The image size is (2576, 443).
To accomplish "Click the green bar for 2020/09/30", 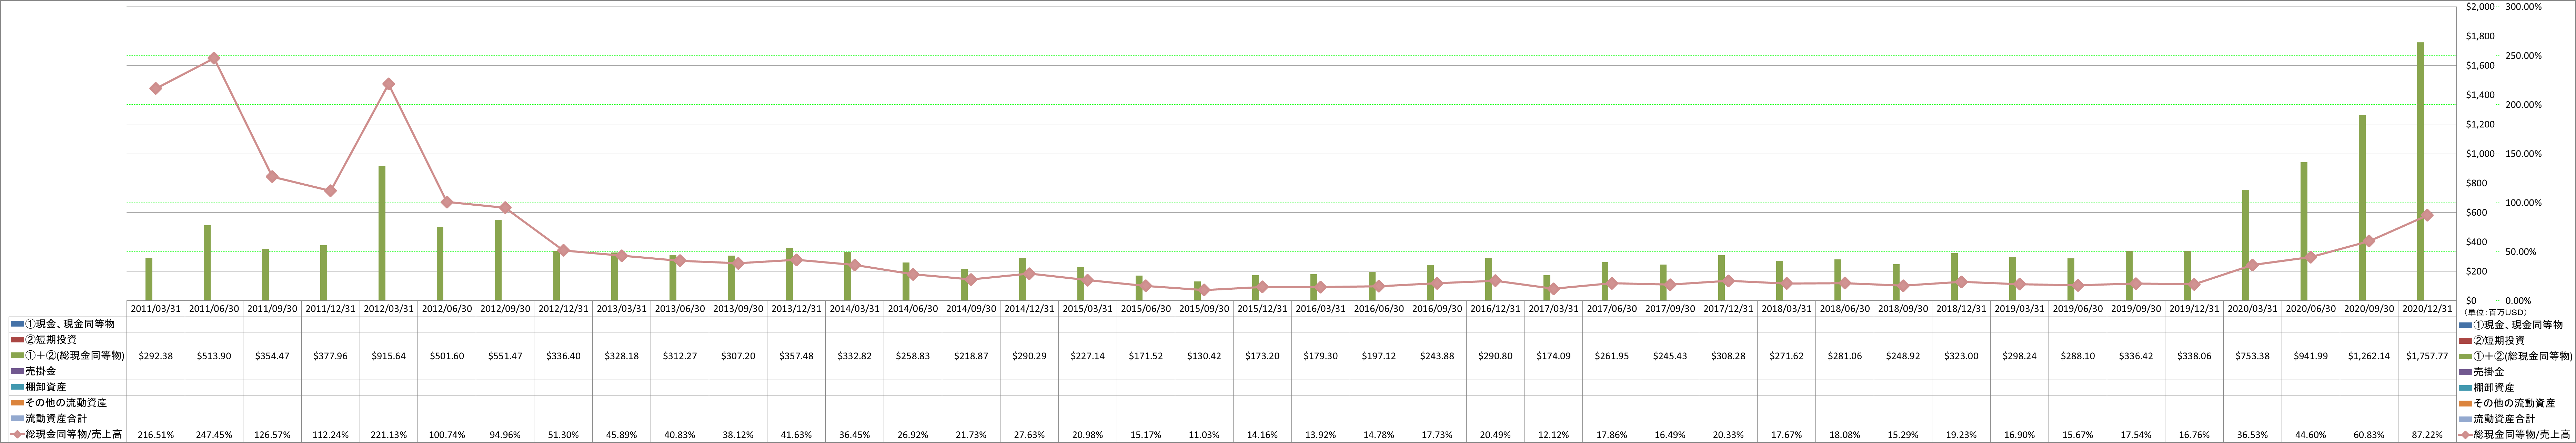I will pos(2362,208).
